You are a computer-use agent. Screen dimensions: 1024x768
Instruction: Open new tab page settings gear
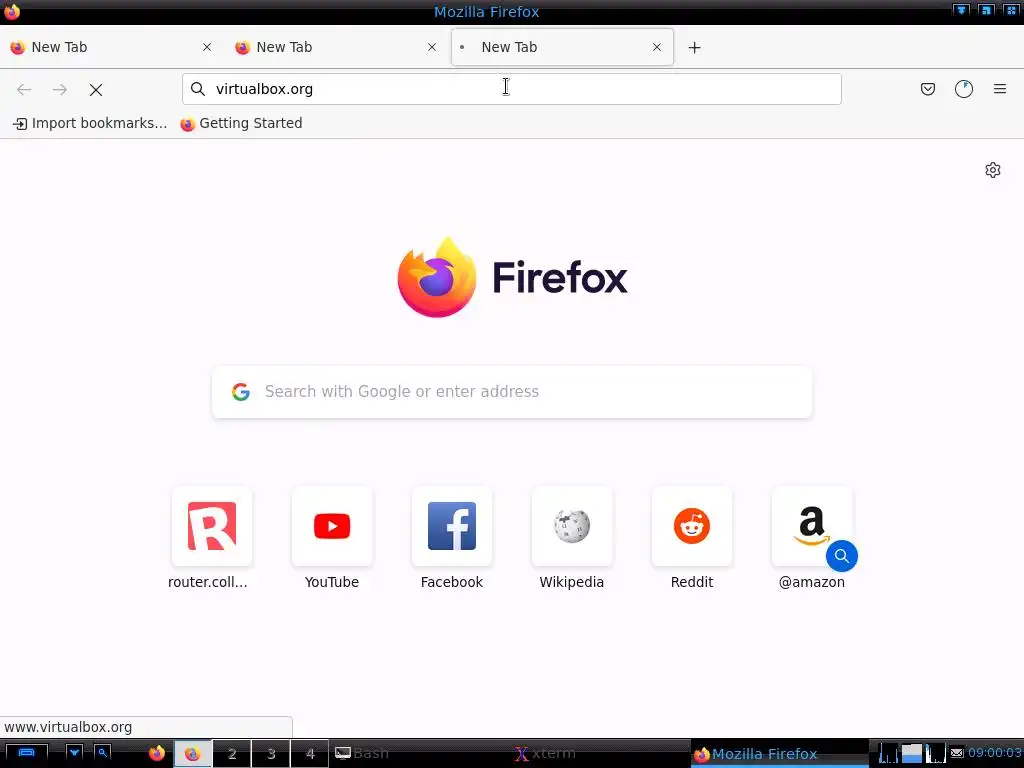pyautogui.click(x=993, y=170)
